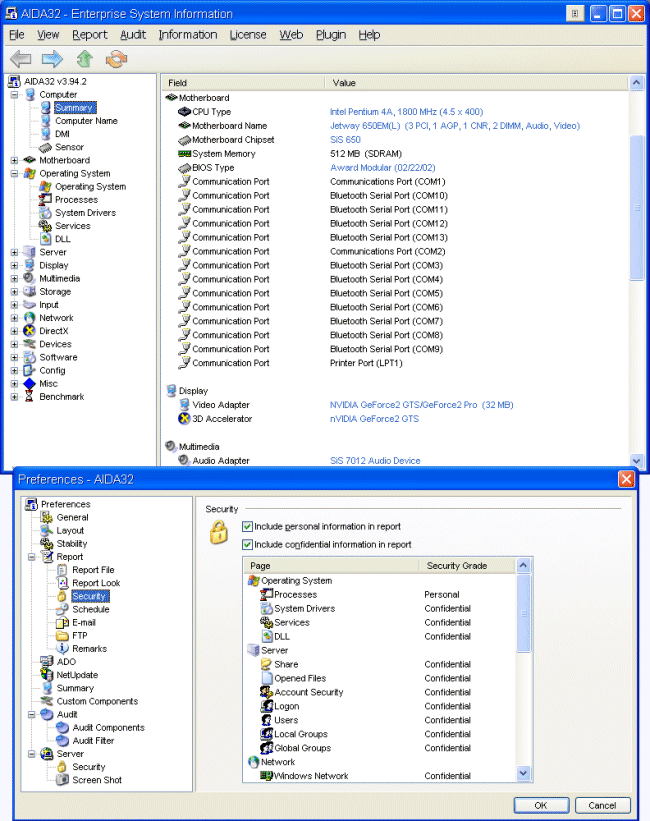The height and width of the screenshot is (821, 650).
Task: Select the Windows Network row in page list
Action: click(382, 775)
